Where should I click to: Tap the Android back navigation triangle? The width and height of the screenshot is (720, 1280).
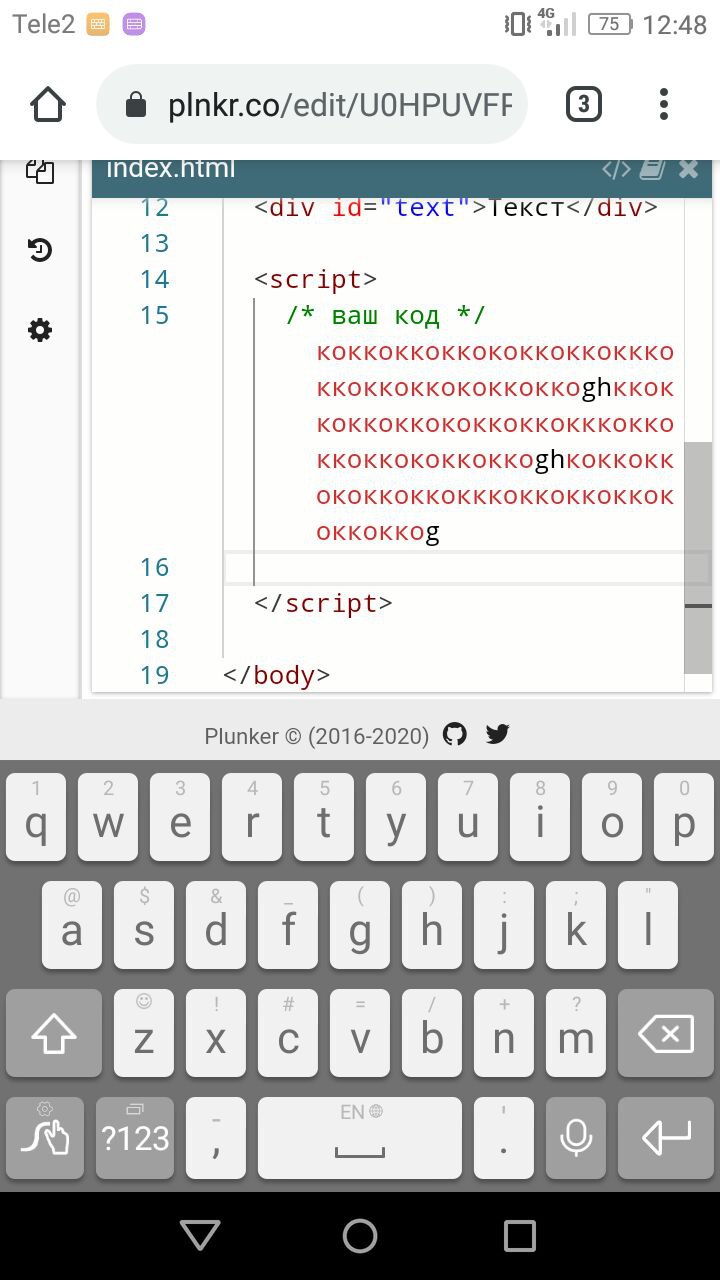coord(200,1236)
